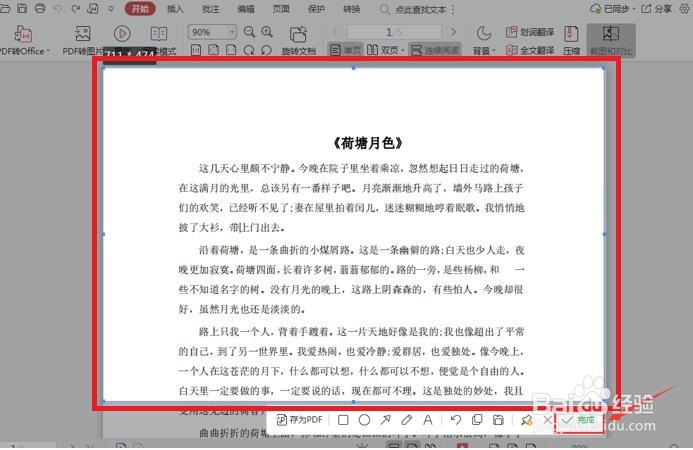Click the 划词翻译 word translate button
Screen dimensions: 693x450
[x=530, y=32]
